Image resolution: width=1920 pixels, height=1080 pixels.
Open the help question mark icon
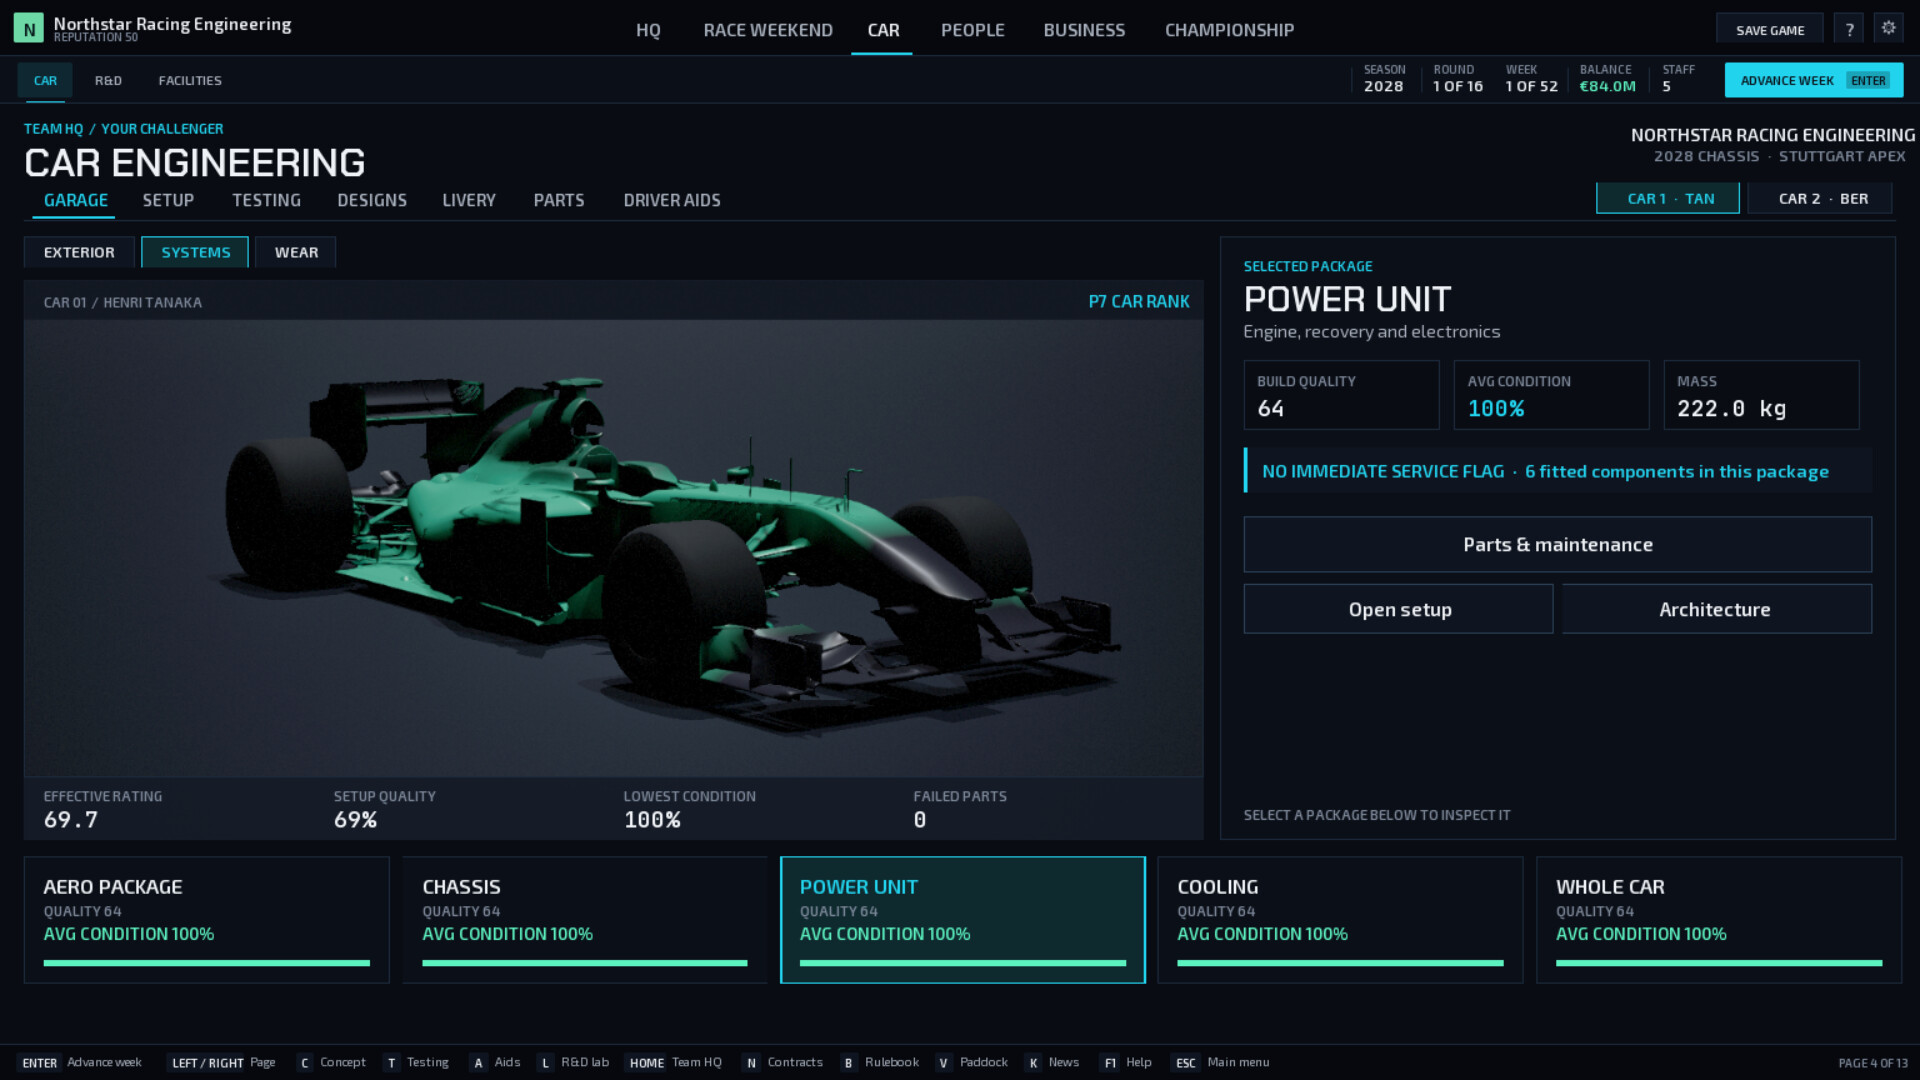click(x=1849, y=30)
